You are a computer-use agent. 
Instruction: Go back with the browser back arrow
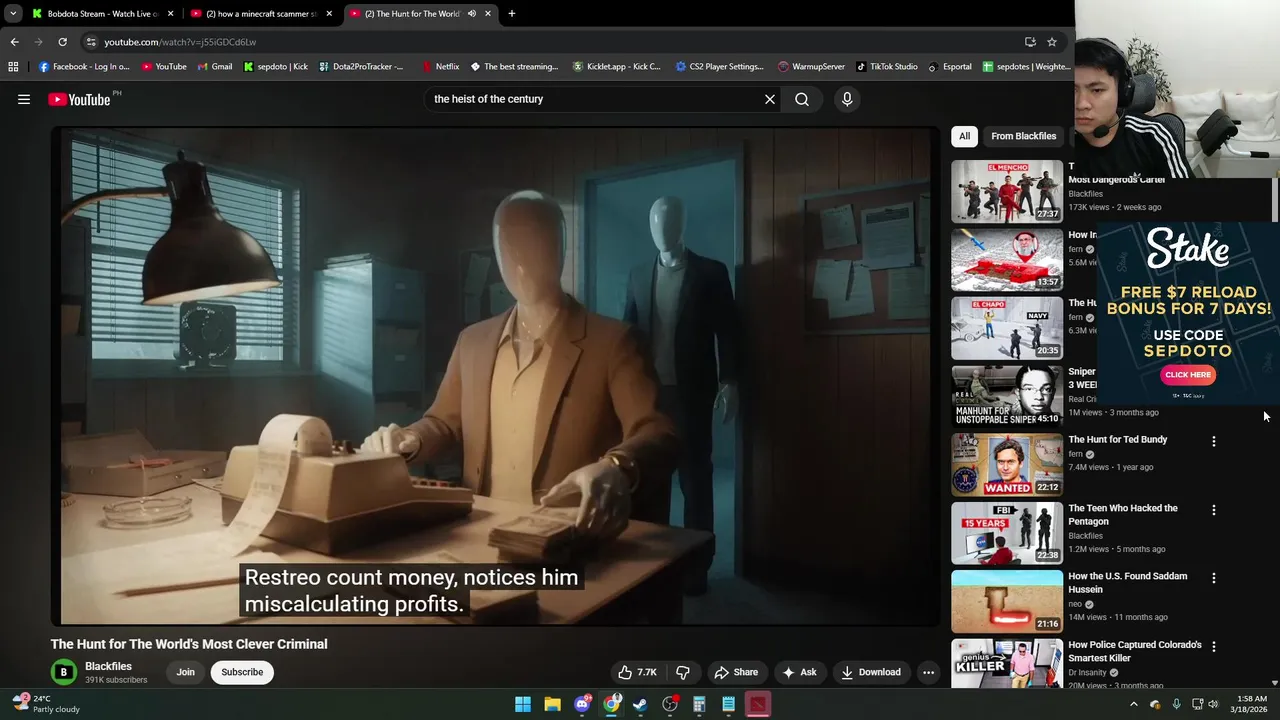click(x=14, y=42)
